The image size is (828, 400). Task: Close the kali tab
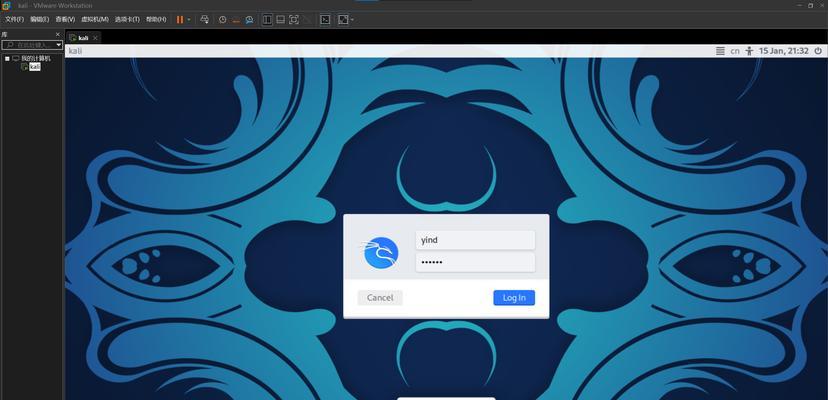95,38
